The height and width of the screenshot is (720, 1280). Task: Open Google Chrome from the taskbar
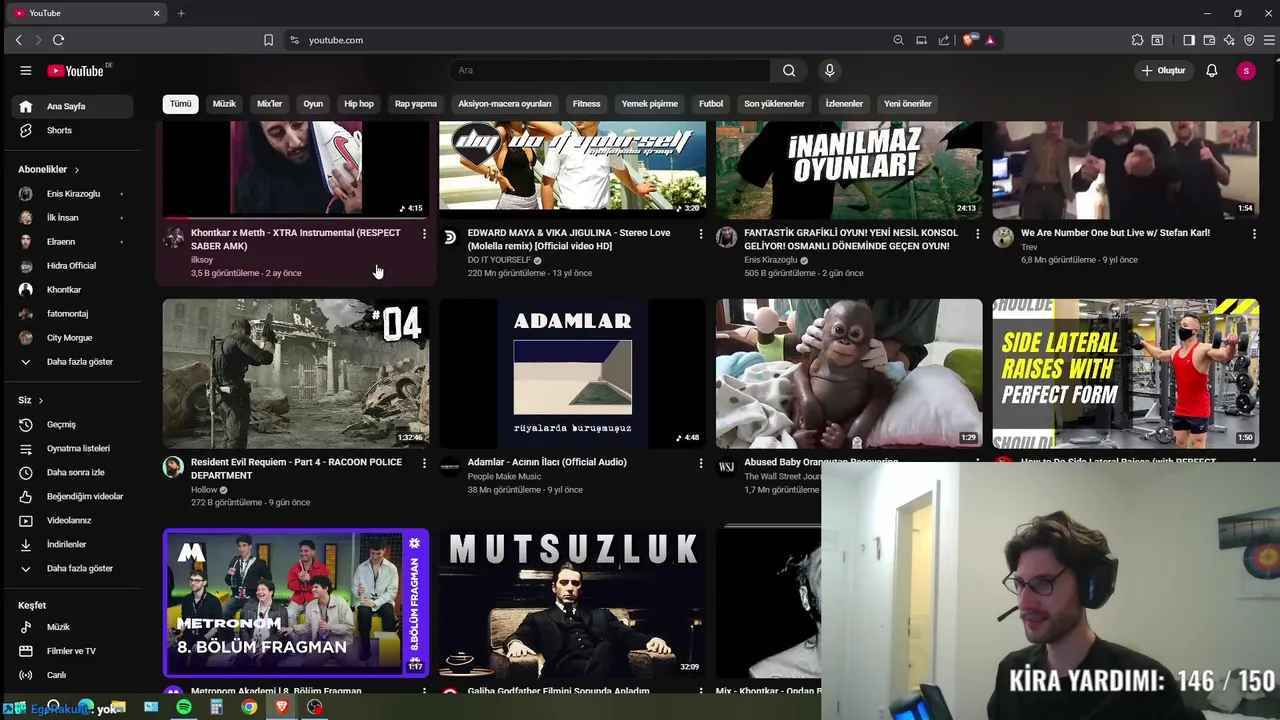[x=249, y=707]
